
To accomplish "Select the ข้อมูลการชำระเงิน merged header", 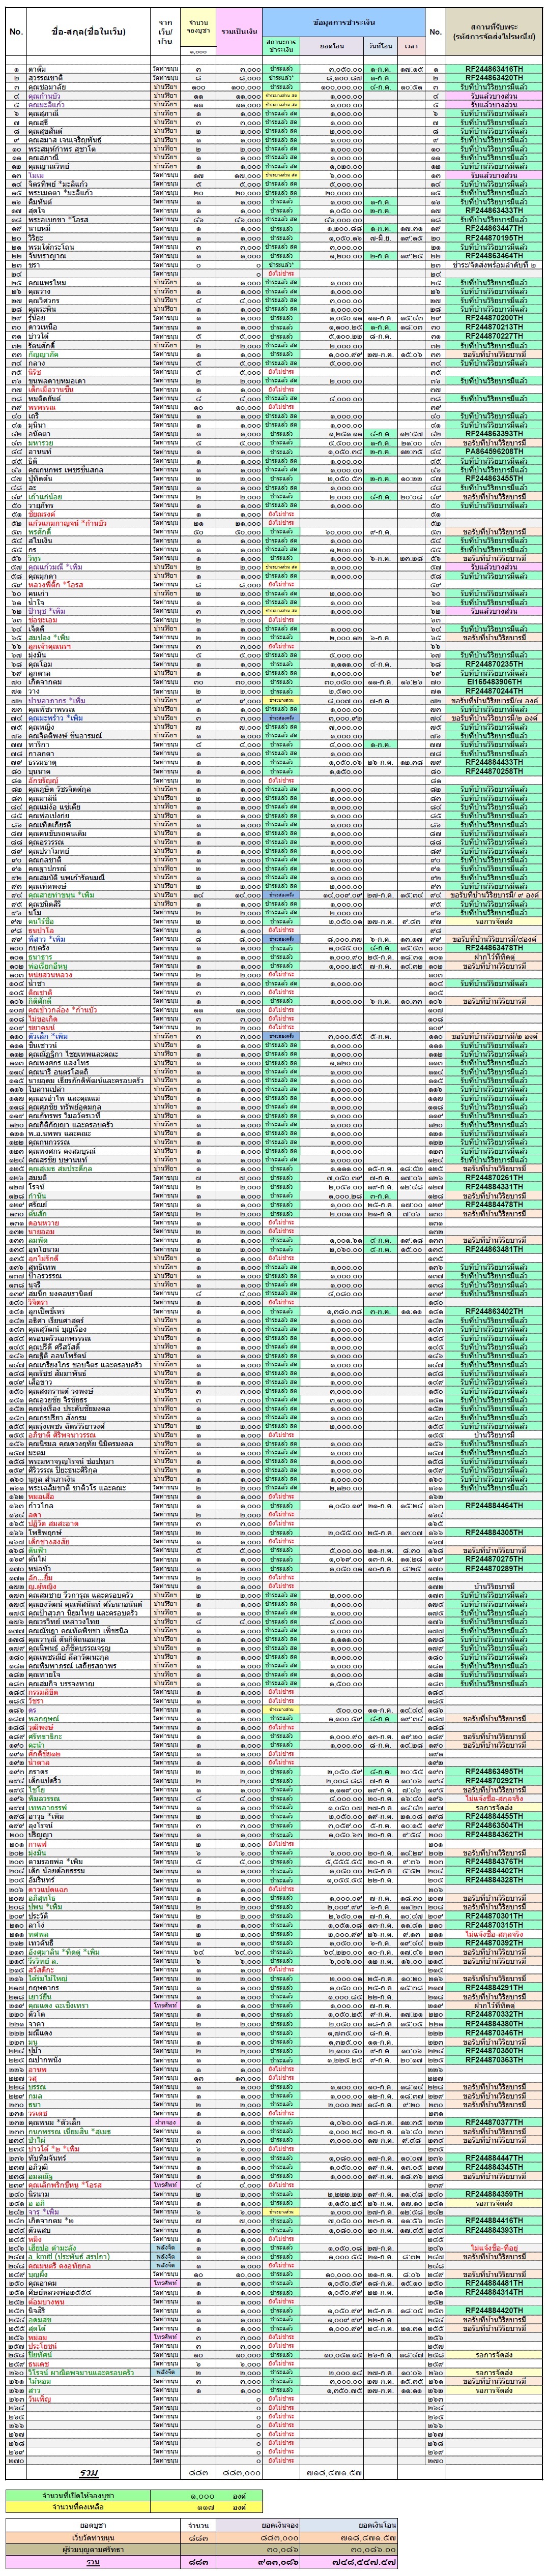I will coord(344,19).
